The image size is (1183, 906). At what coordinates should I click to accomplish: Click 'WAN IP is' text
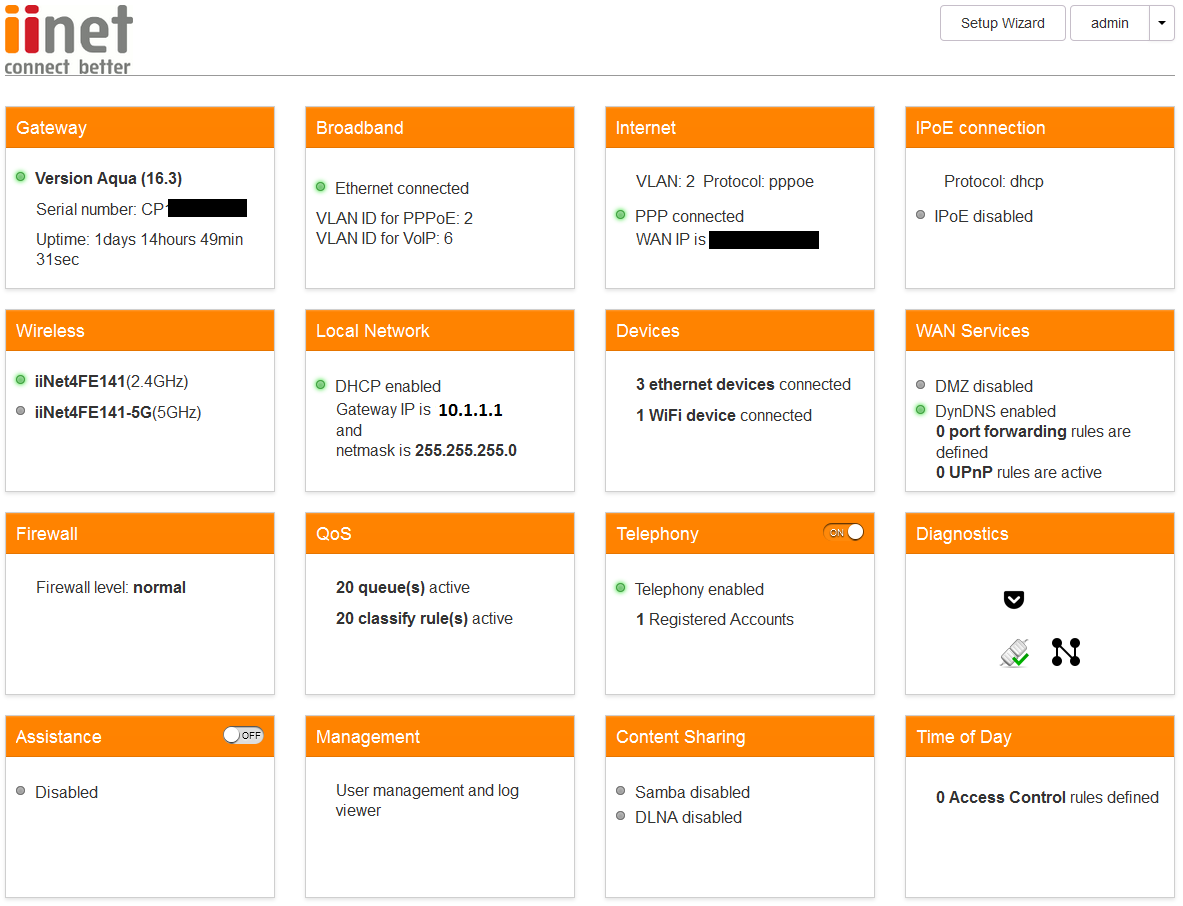(x=670, y=239)
